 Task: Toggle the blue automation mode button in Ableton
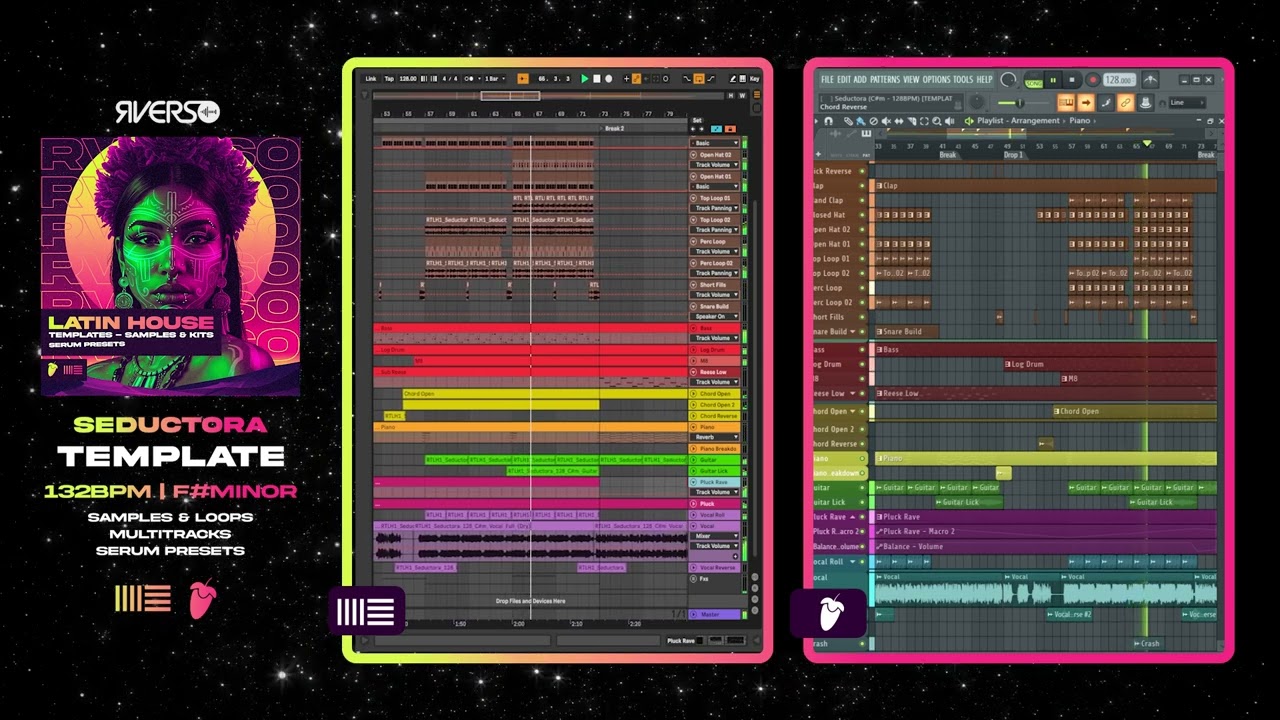tap(716, 129)
